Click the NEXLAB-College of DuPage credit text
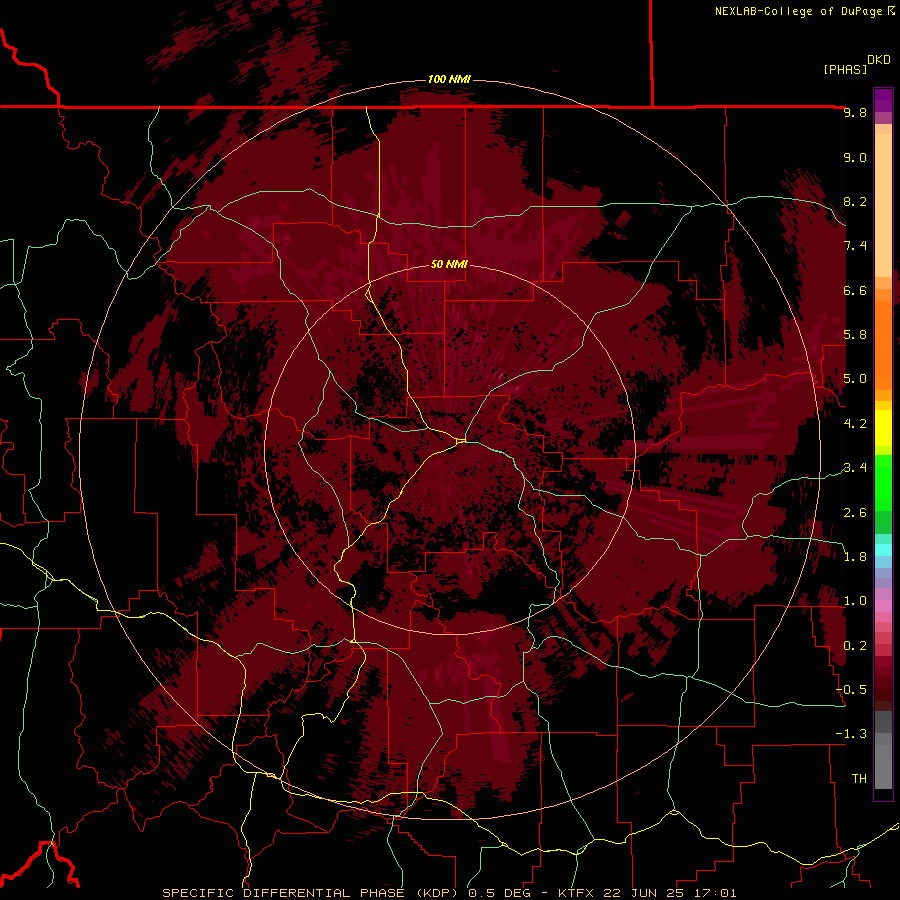This screenshot has height=900, width=900. pyautogui.click(x=798, y=11)
